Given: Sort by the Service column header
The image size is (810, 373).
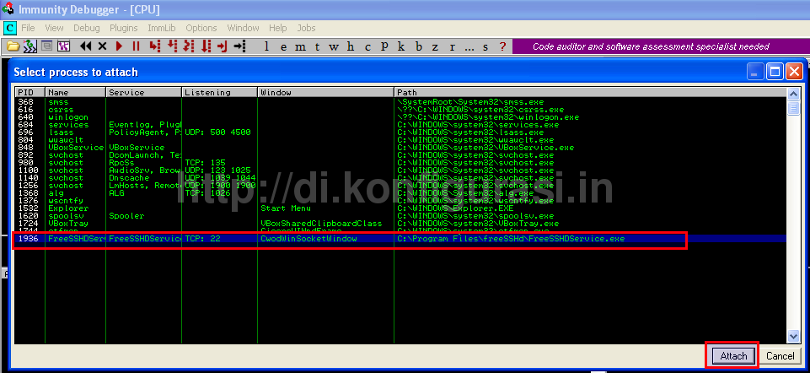Looking at the screenshot, I should [144, 92].
